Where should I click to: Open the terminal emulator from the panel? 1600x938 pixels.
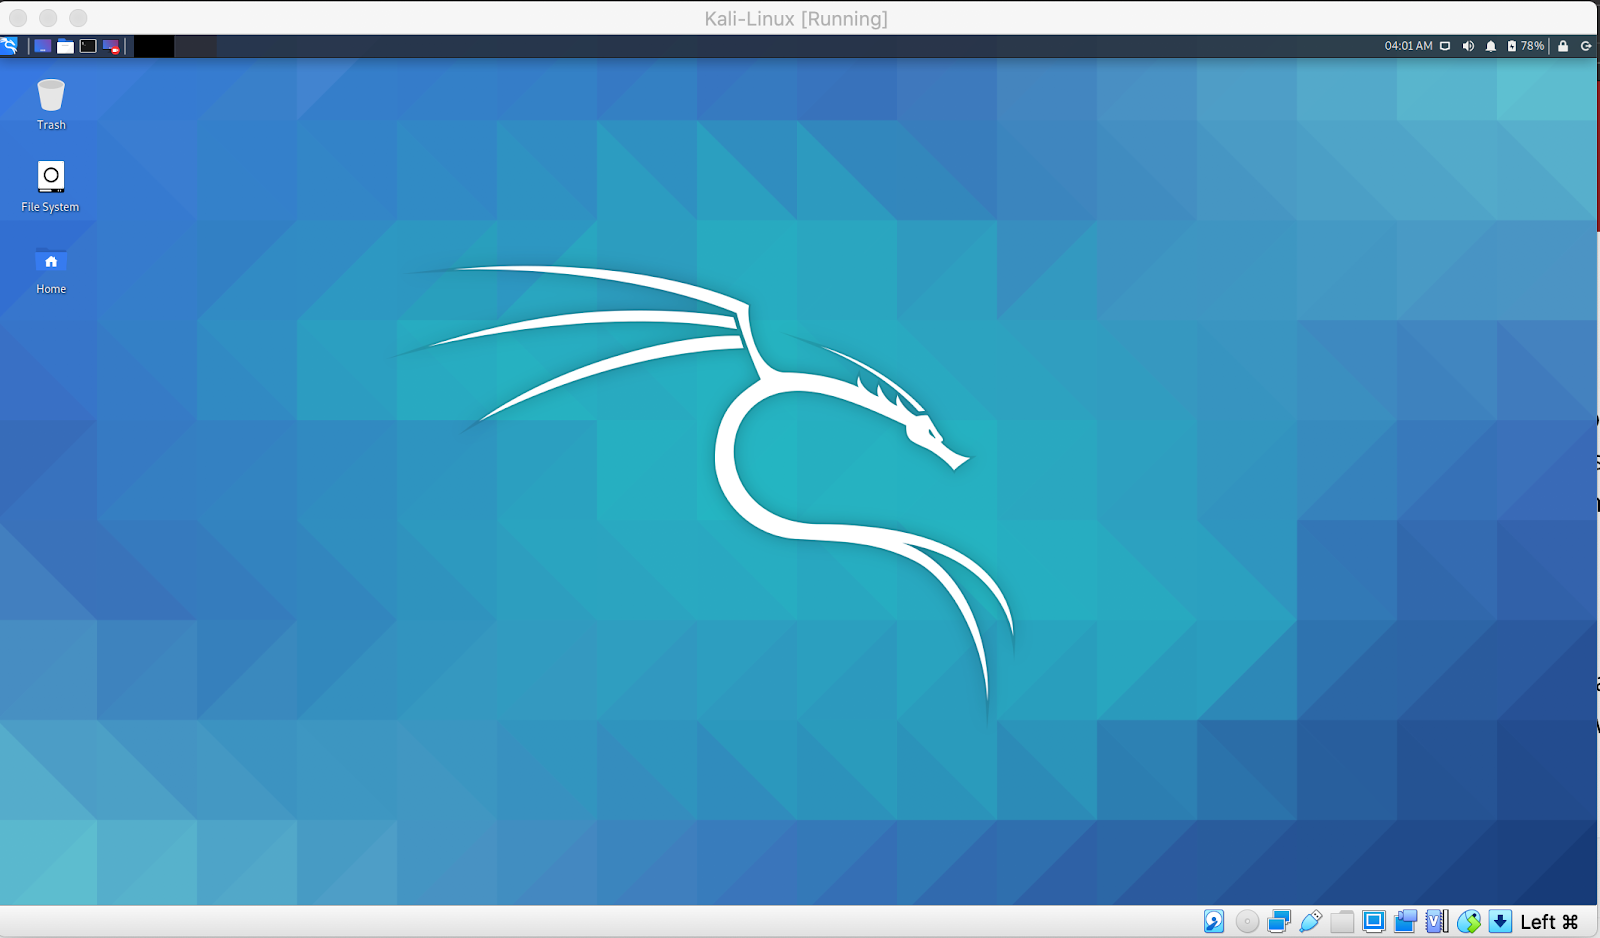point(88,46)
